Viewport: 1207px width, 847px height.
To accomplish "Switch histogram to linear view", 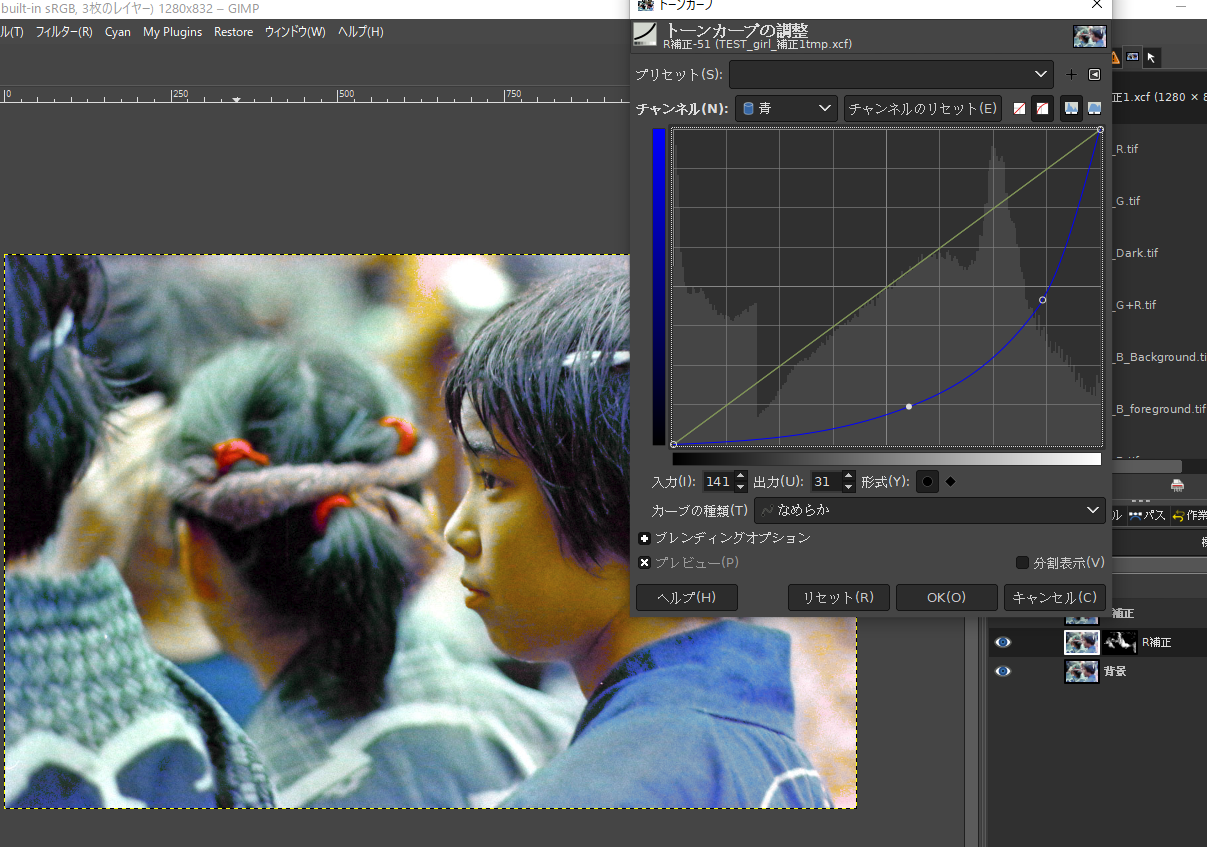I will tap(1072, 108).
